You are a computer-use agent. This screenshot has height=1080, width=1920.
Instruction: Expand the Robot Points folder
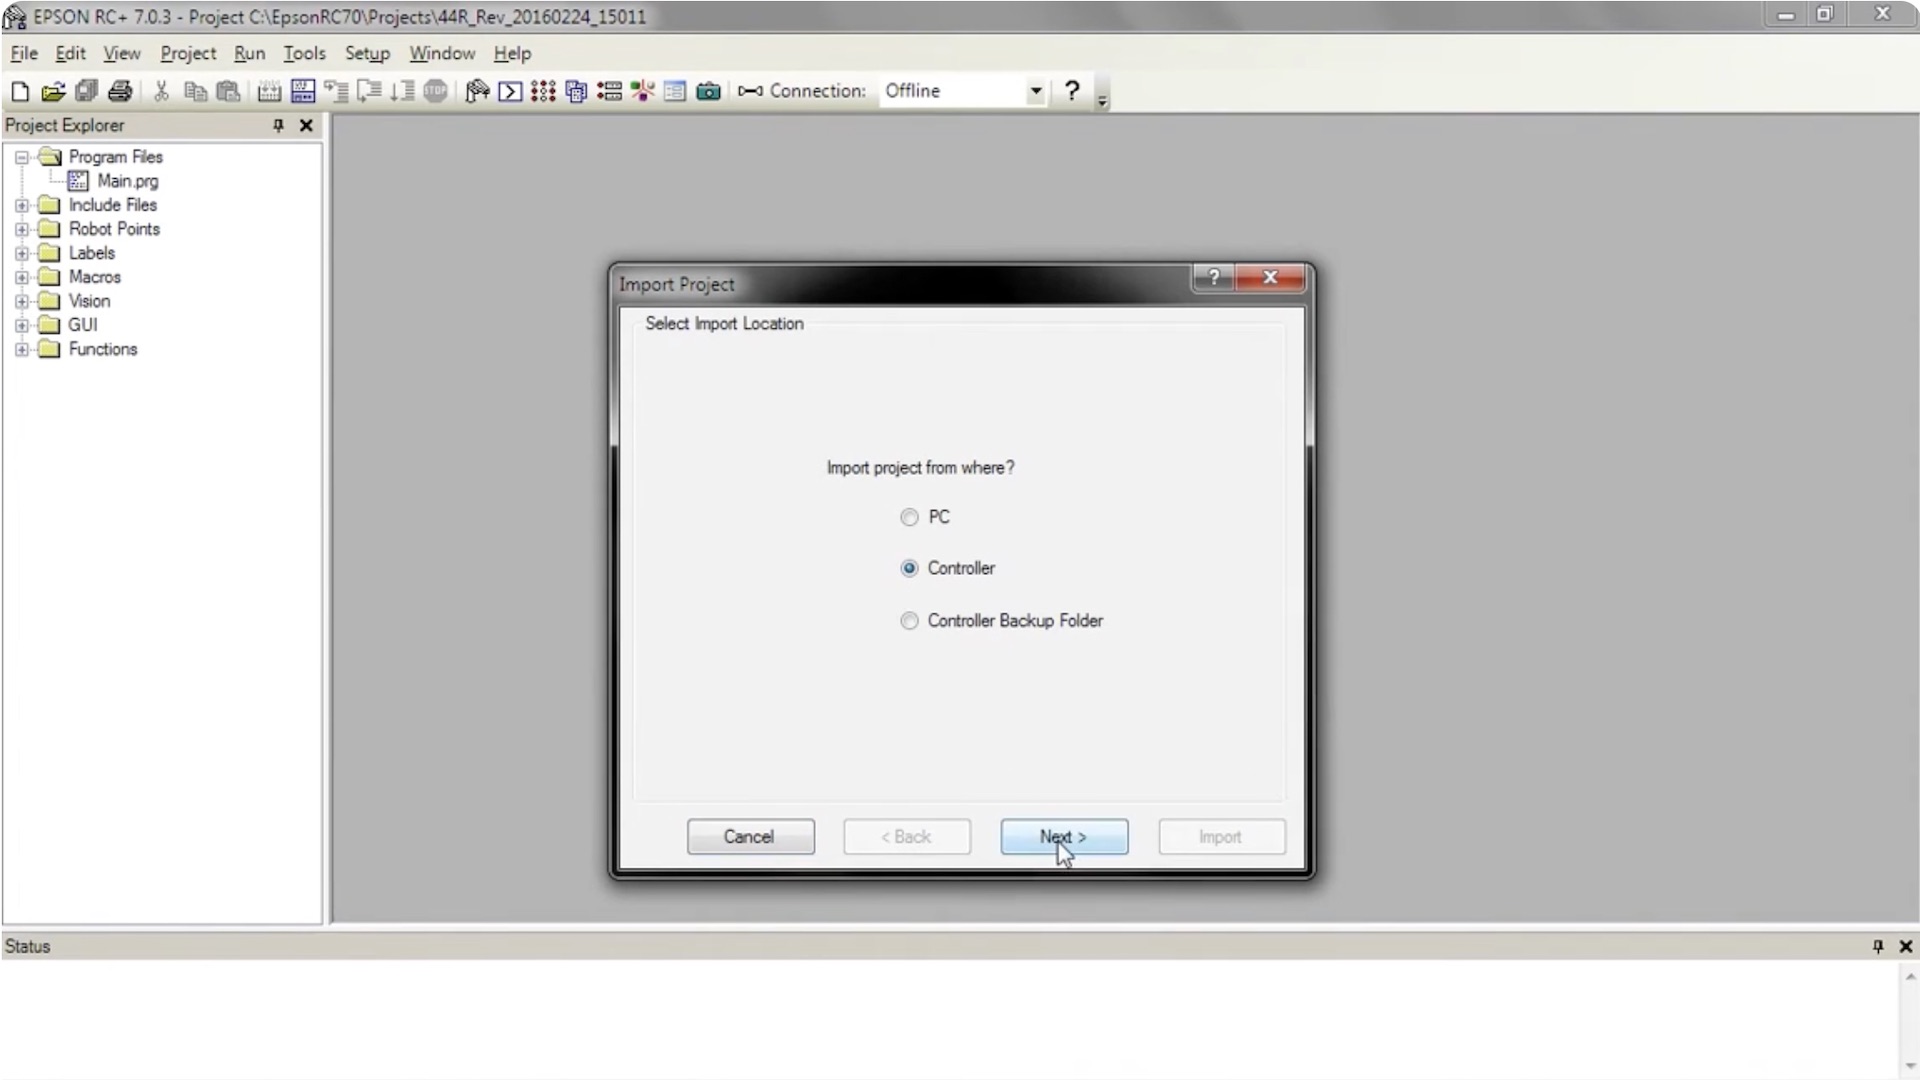[22, 229]
